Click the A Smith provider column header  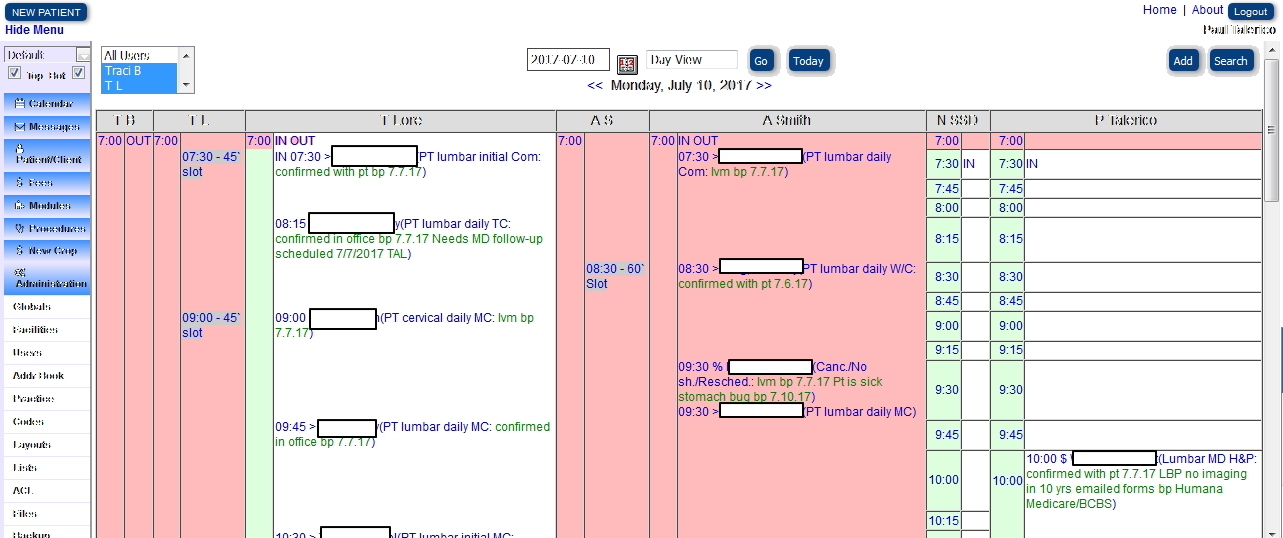[787, 120]
